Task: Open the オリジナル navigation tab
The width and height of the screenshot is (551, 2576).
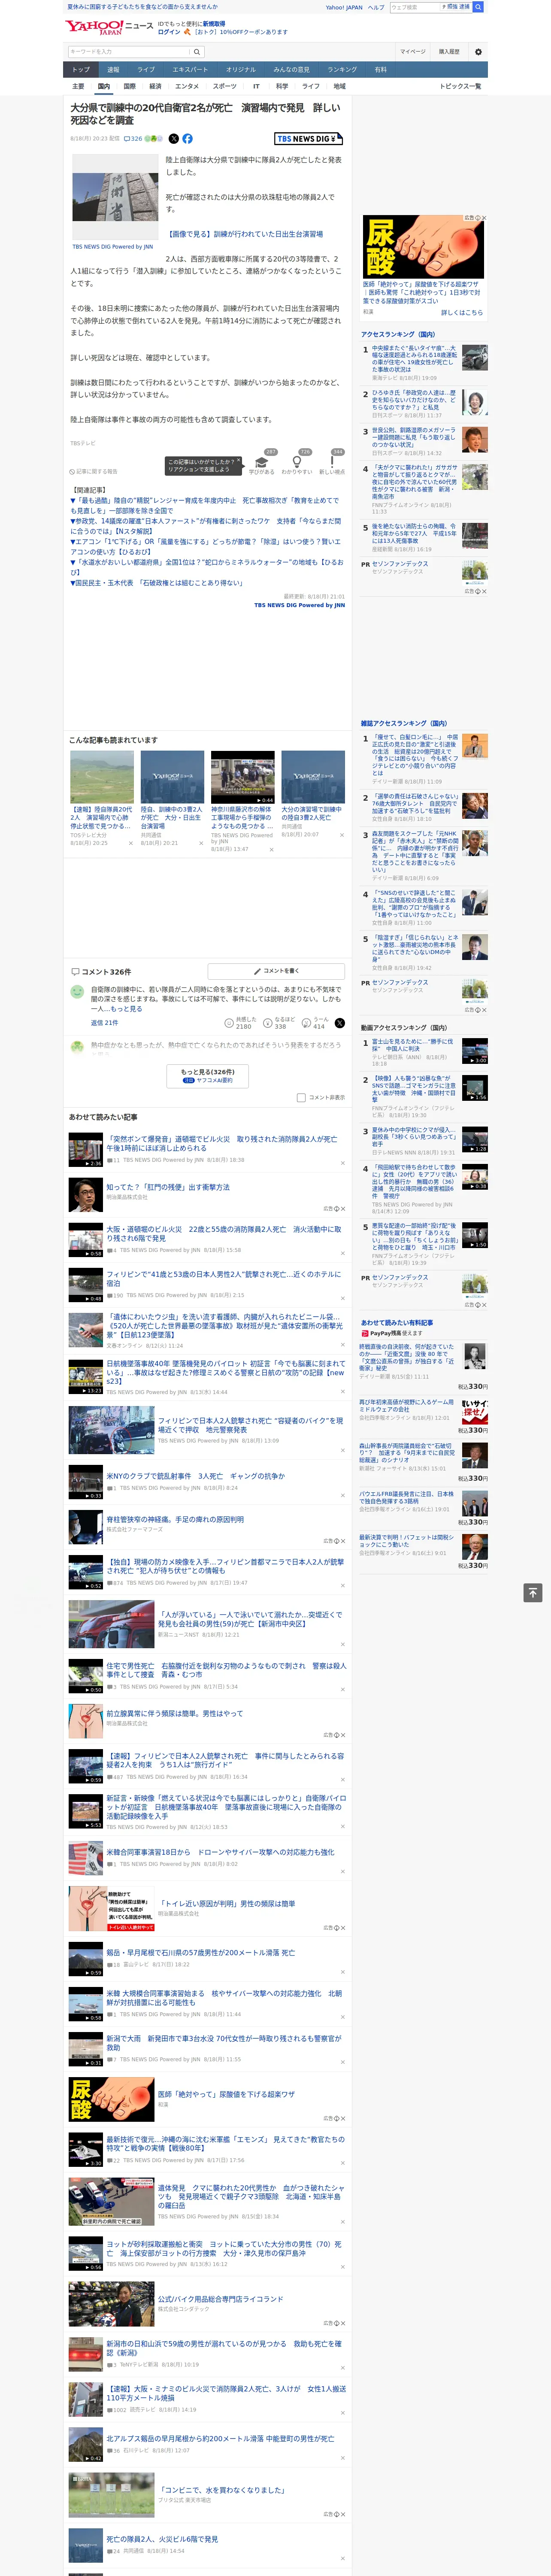Action: [241, 70]
